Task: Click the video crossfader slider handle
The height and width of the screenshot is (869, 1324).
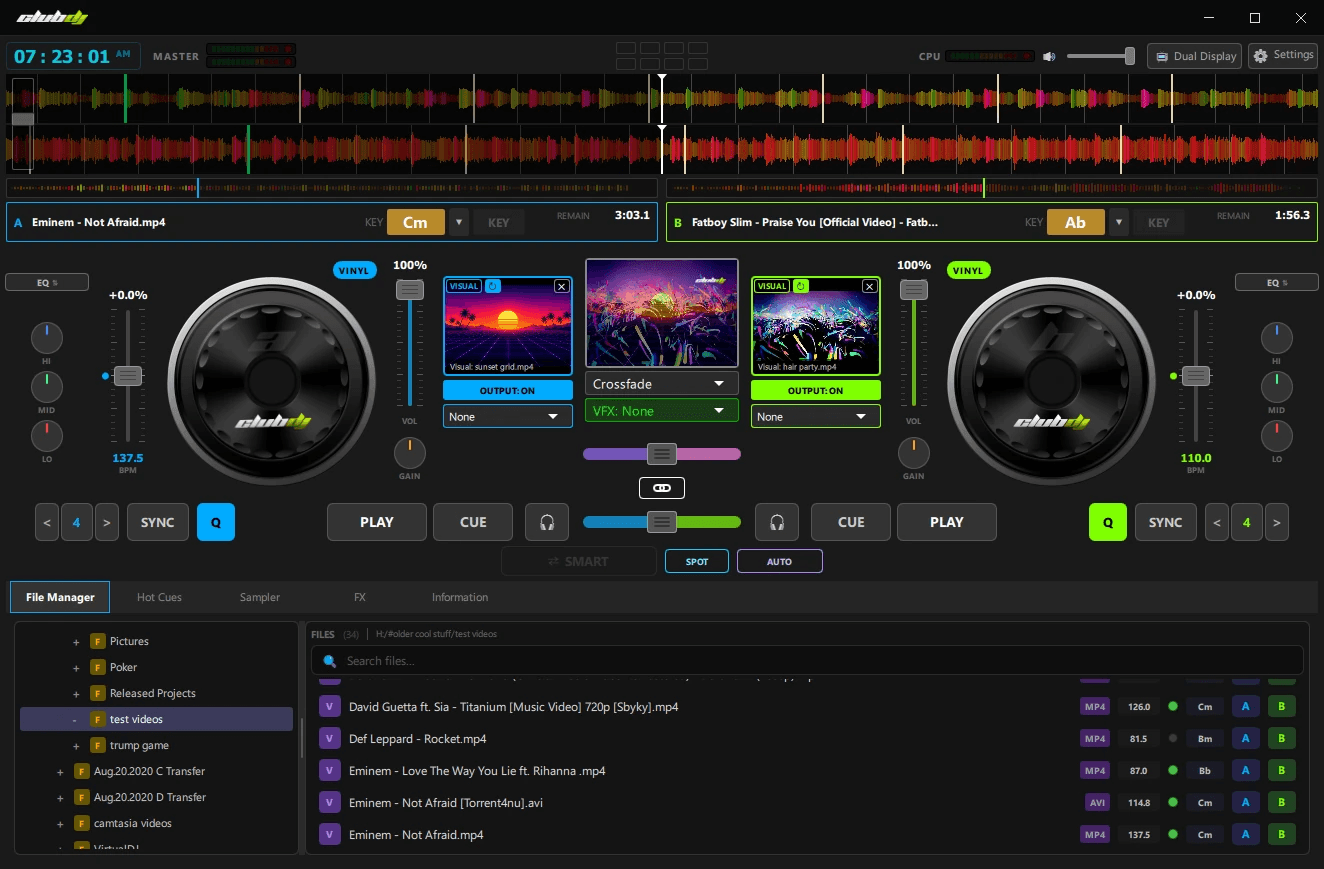Action: pyautogui.click(x=662, y=454)
